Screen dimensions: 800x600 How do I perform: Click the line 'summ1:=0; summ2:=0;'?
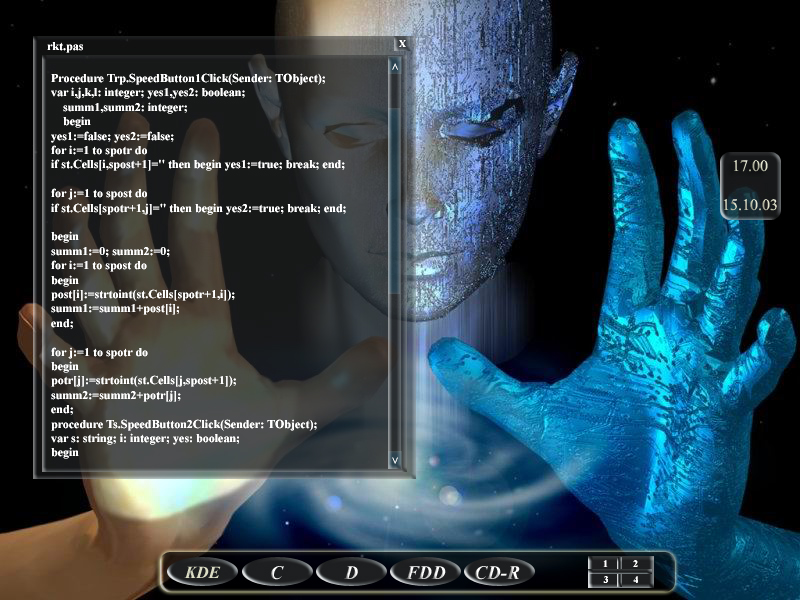click(x=110, y=251)
